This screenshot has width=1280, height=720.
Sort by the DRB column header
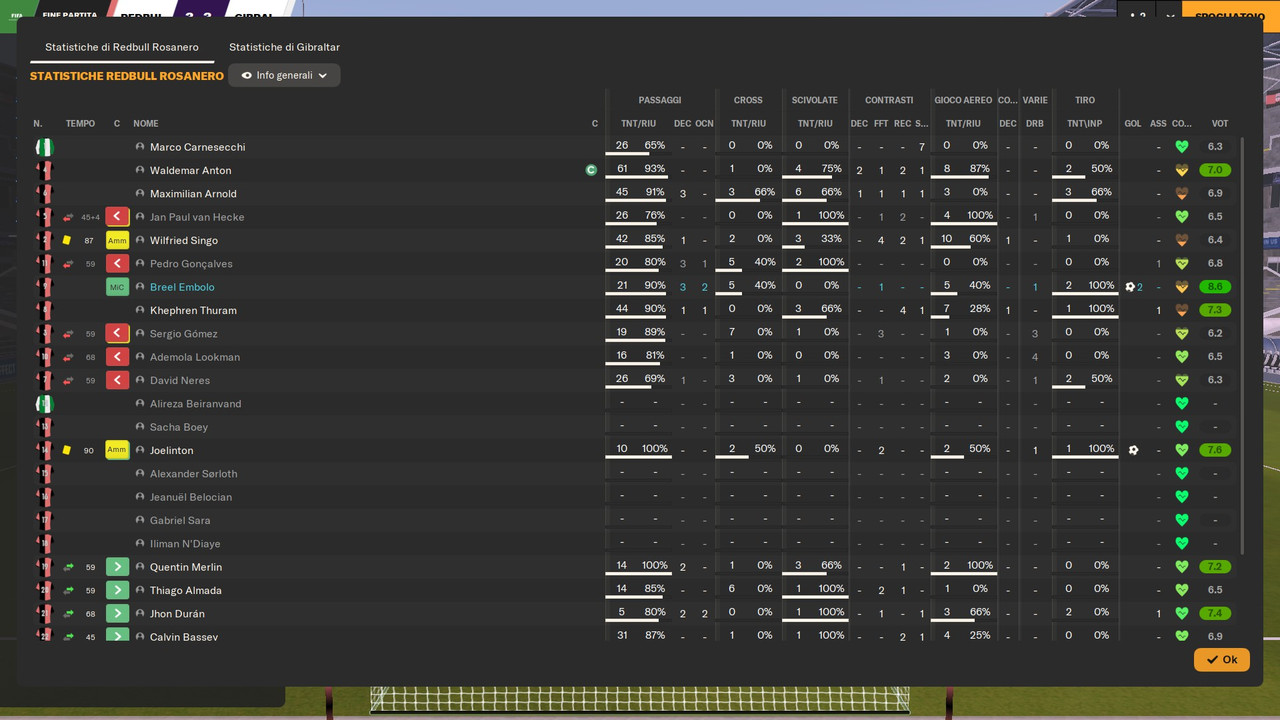click(x=1035, y=124)
